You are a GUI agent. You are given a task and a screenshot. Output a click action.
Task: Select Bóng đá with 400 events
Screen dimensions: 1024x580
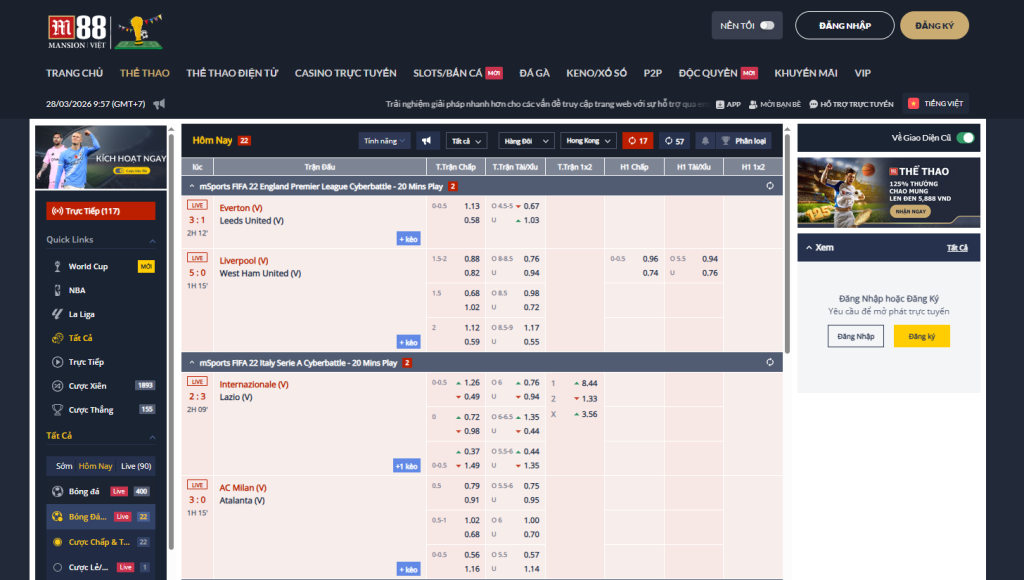coord(101,491)
